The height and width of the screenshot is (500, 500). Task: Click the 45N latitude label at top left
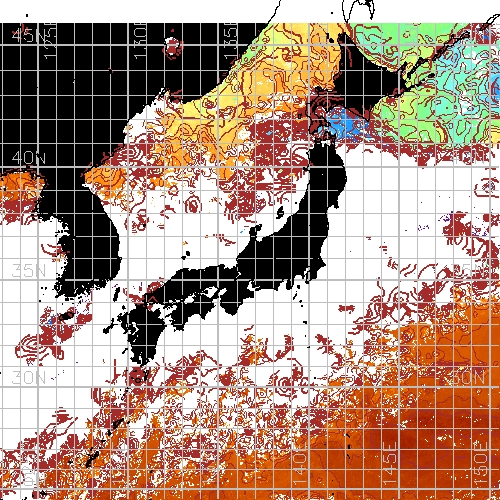tap(23, 35)
